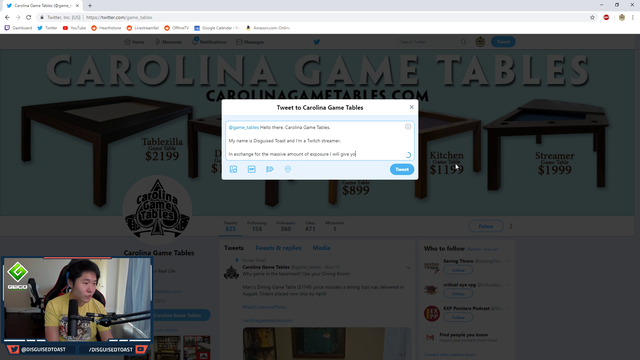Open the #RealCustomerPhoto hashtag
The image size is (640, 360).
264,307
